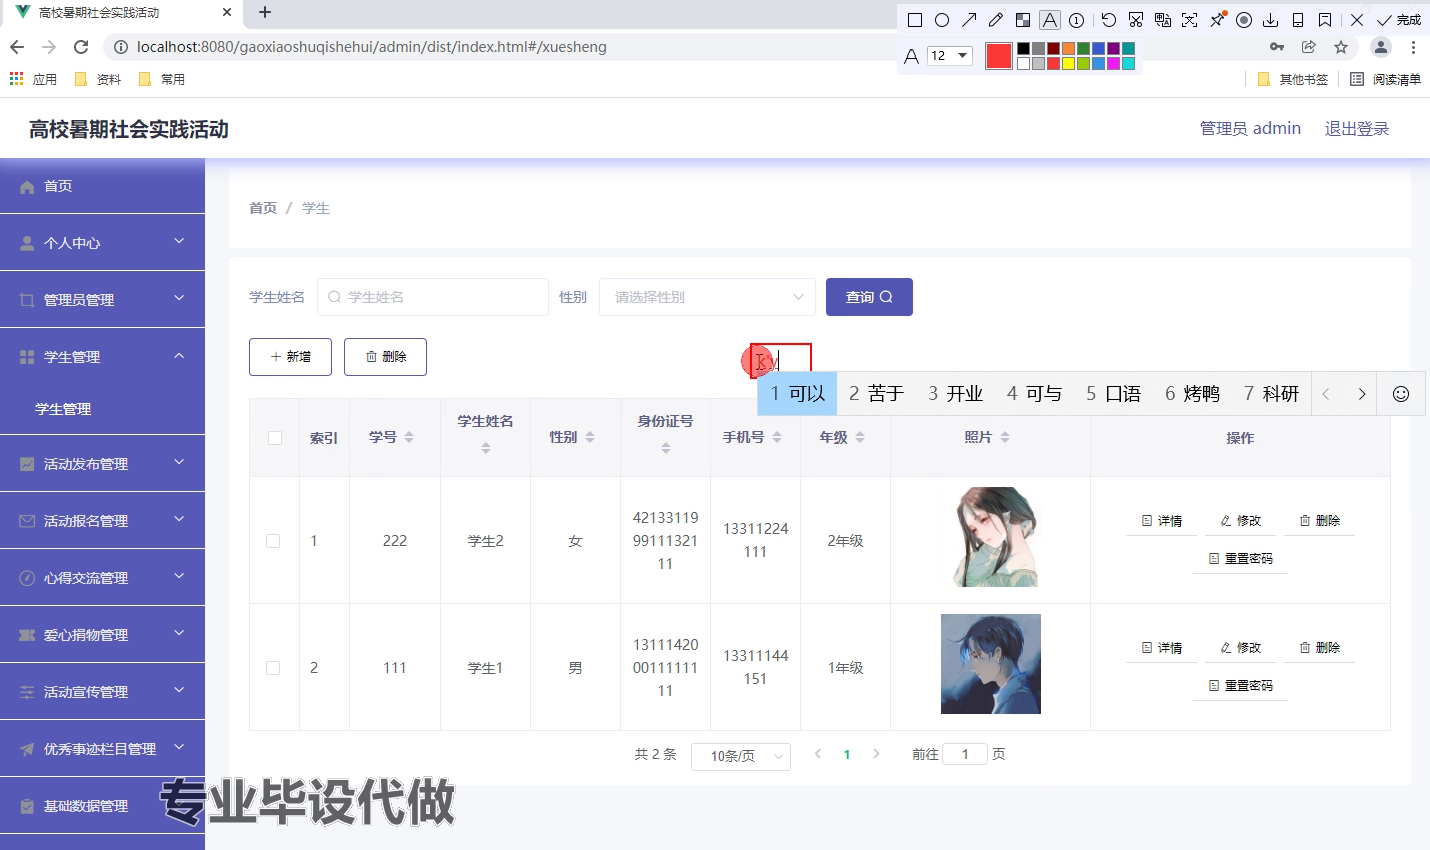1430x850 pixels.
Task: Check the row checkbox for 学生1
Action: (x=273, y=668)
